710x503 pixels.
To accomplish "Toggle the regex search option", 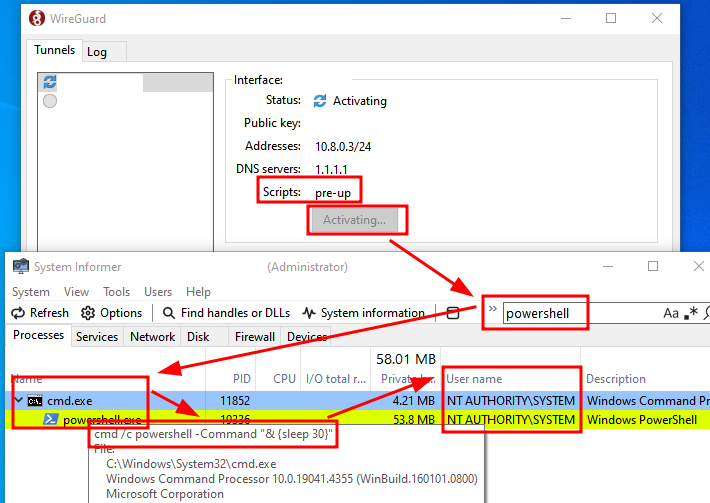I will coord(692,313).
